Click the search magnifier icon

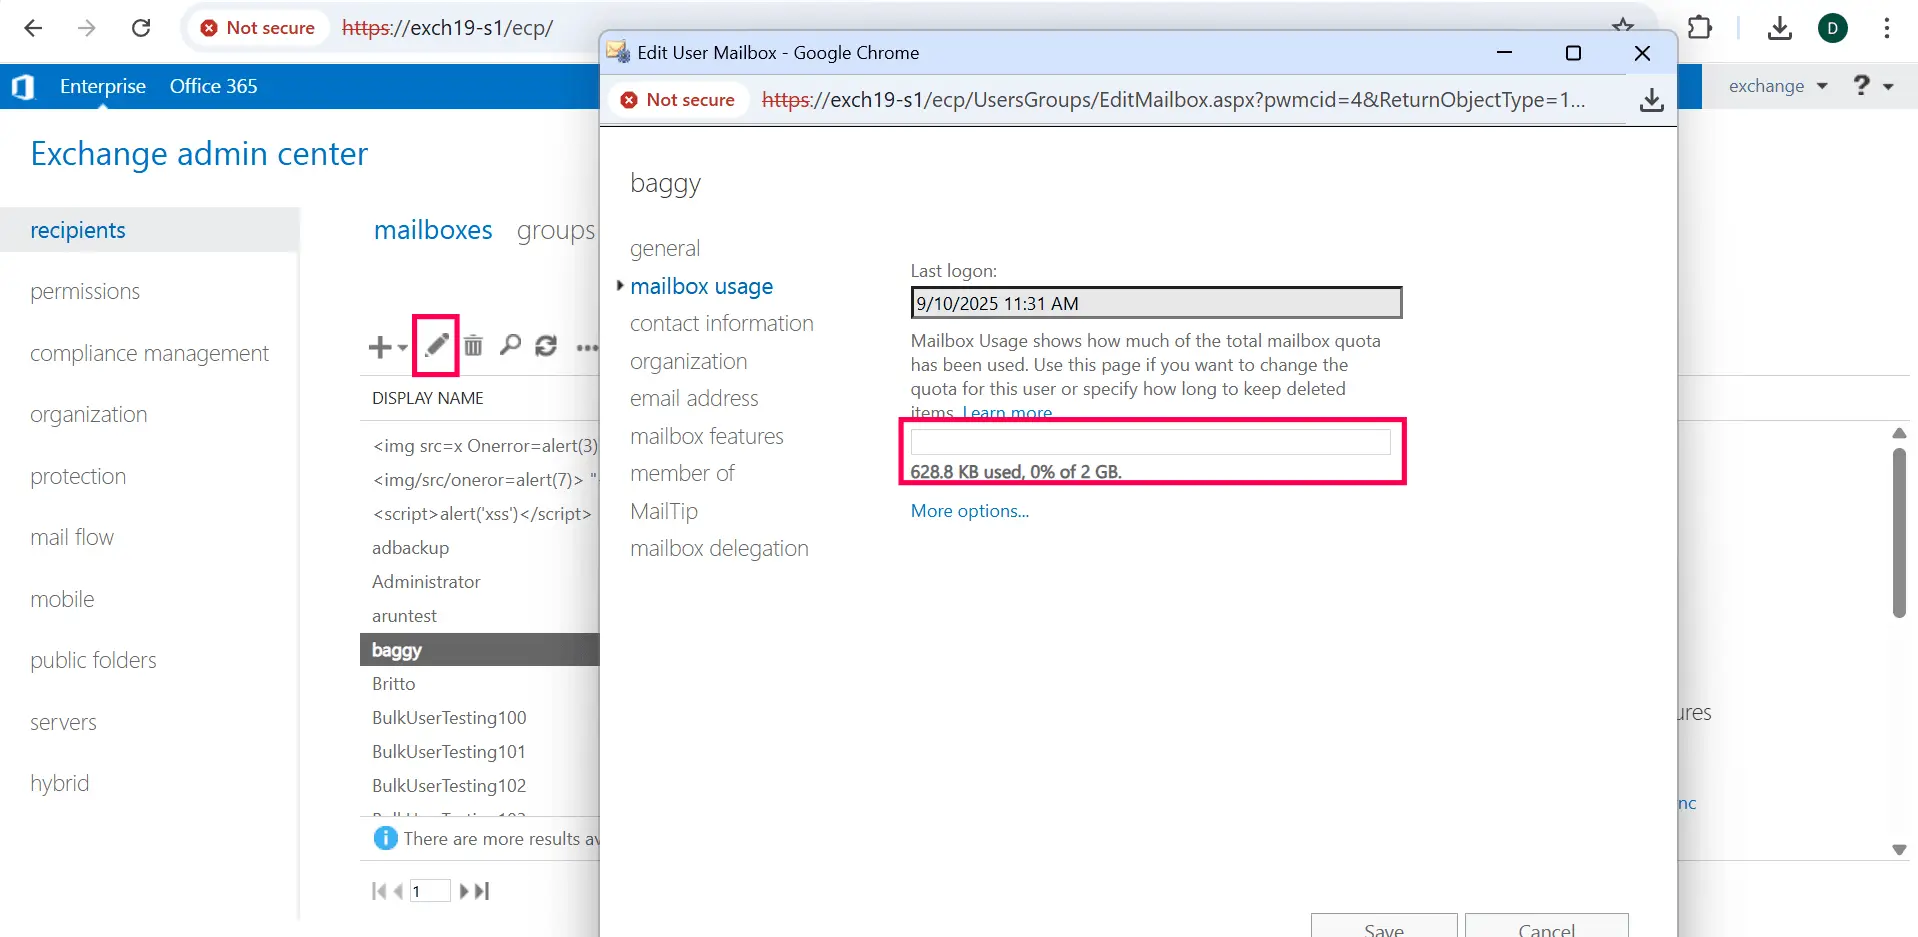pos(510,346)
